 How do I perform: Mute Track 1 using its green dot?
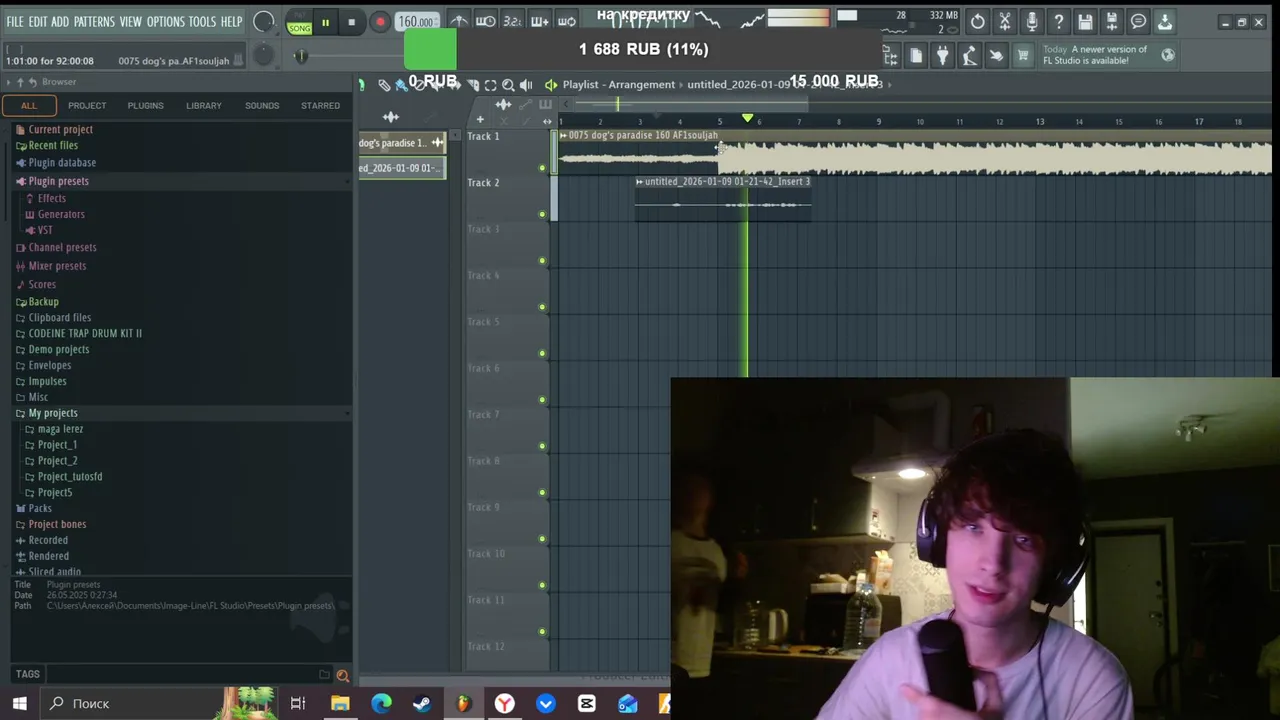click(x=542, y=168)
